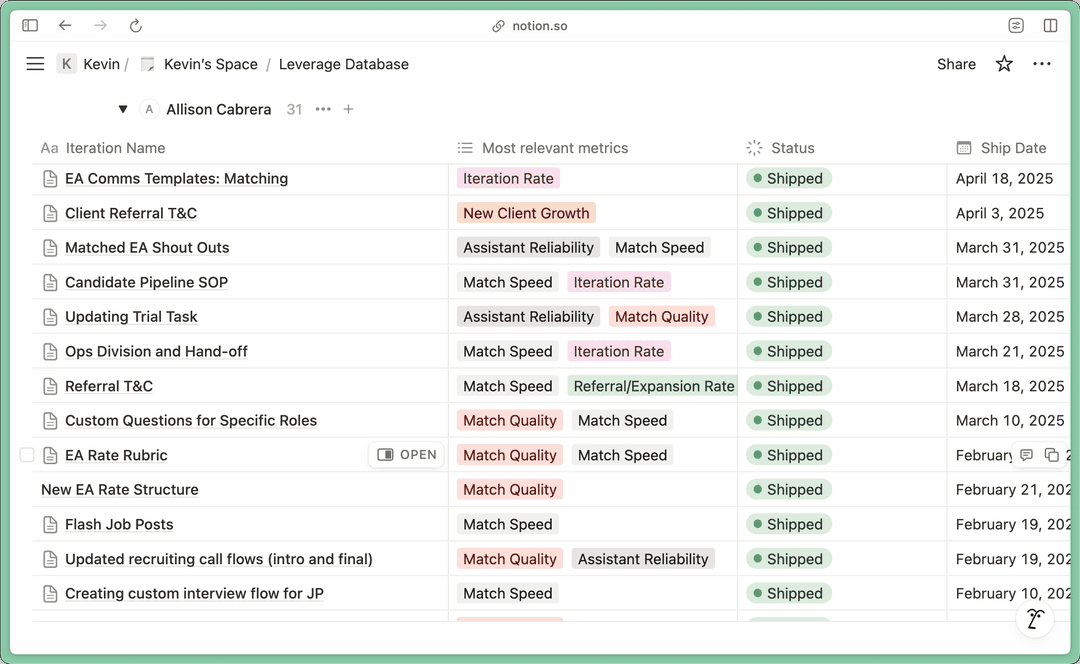Open EA Rate Rubric in side peek
Screen dimensions: 1080x664
coord(407,455)
